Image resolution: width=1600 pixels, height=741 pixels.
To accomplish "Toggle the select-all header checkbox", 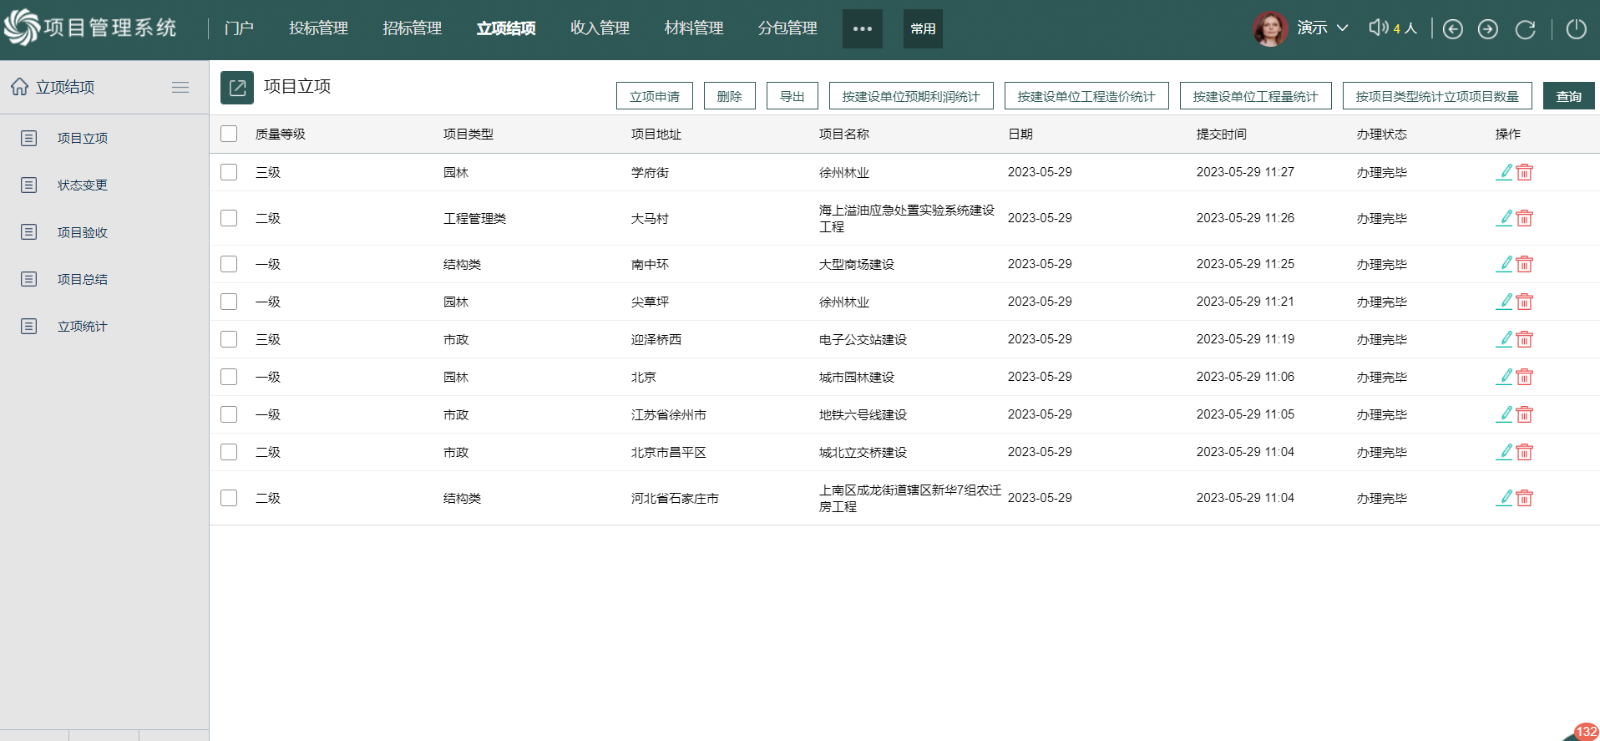I will tap(229, 134).
